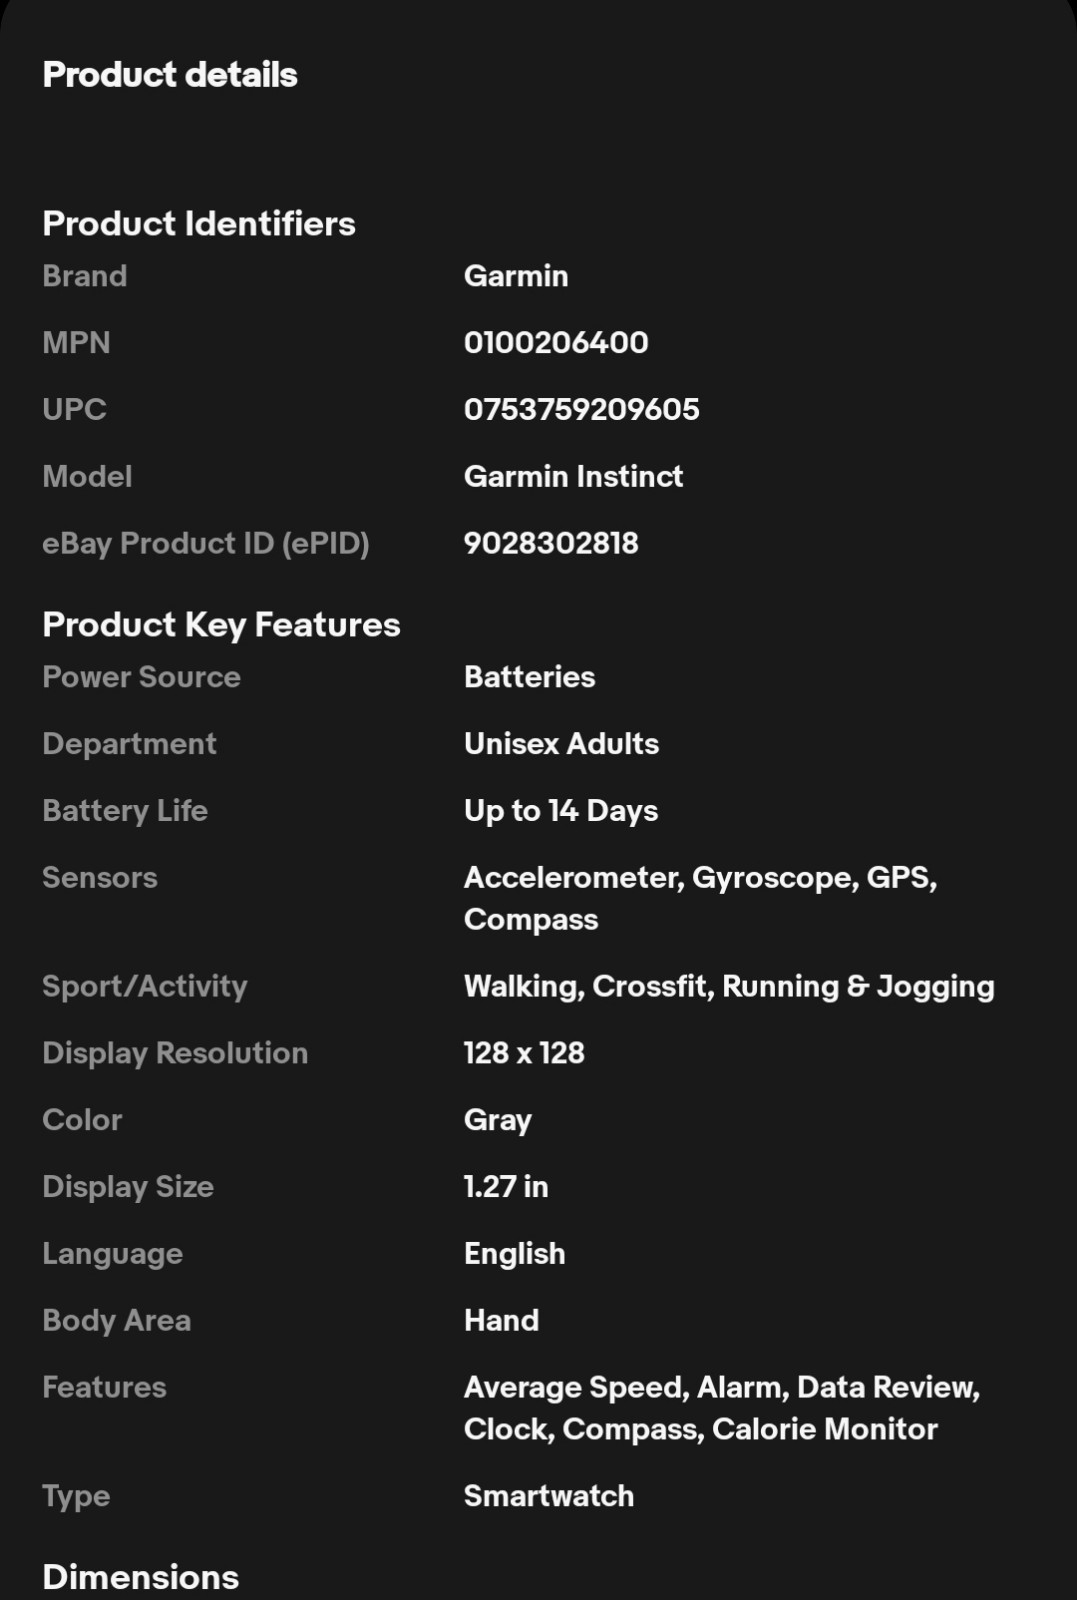Select the Sensors value list

pyautogui.click(x=701, y=898)
